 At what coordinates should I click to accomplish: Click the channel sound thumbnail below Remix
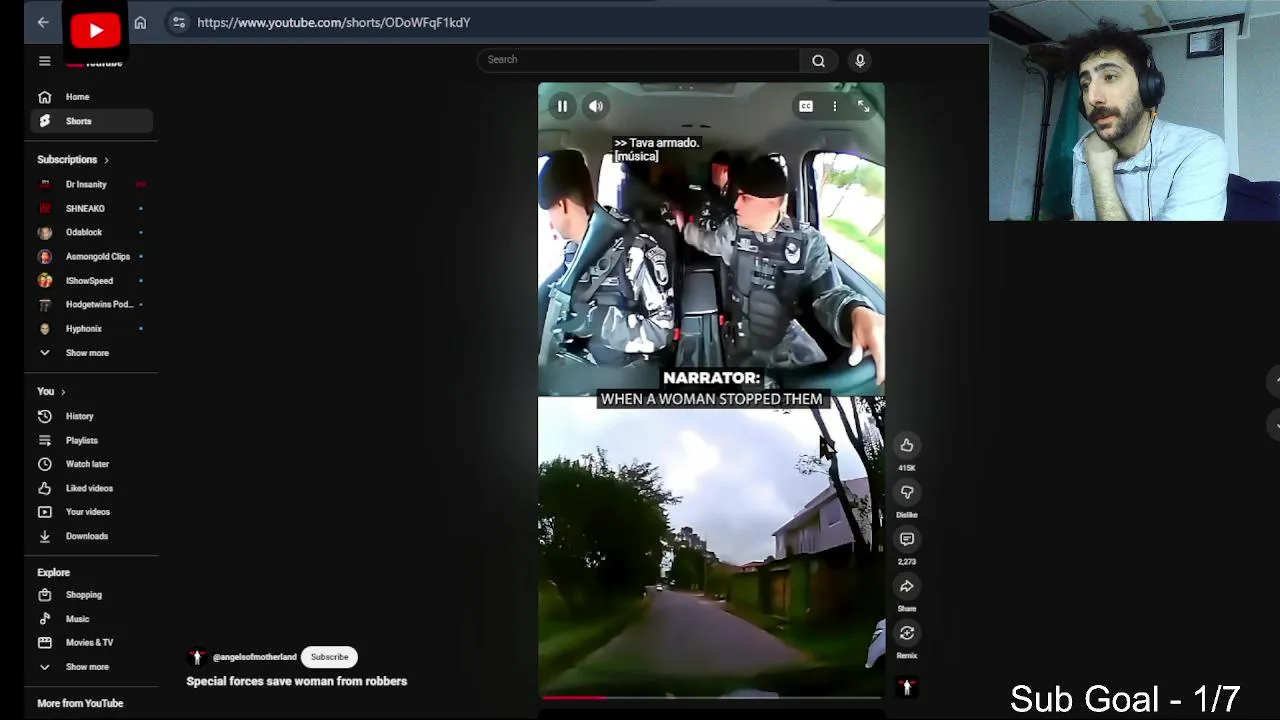(907, 687)
